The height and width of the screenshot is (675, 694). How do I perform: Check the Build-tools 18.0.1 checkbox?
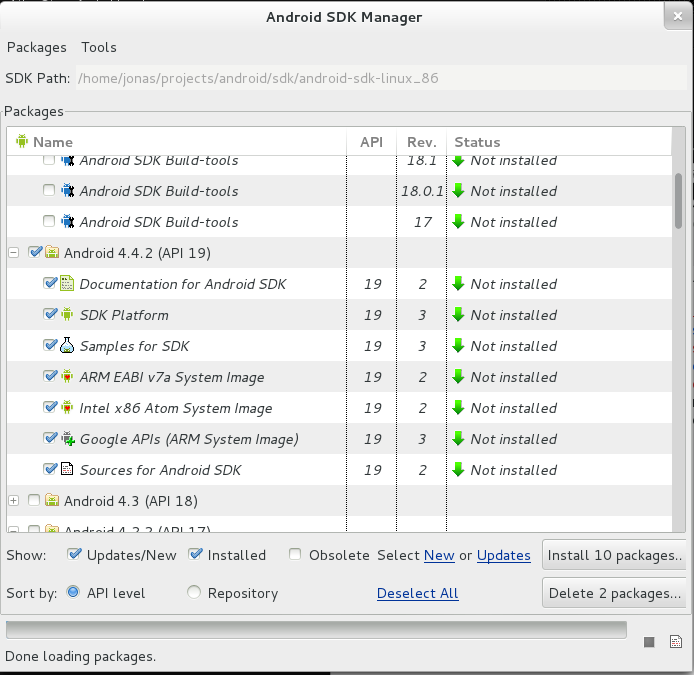(x=49, y=190)
